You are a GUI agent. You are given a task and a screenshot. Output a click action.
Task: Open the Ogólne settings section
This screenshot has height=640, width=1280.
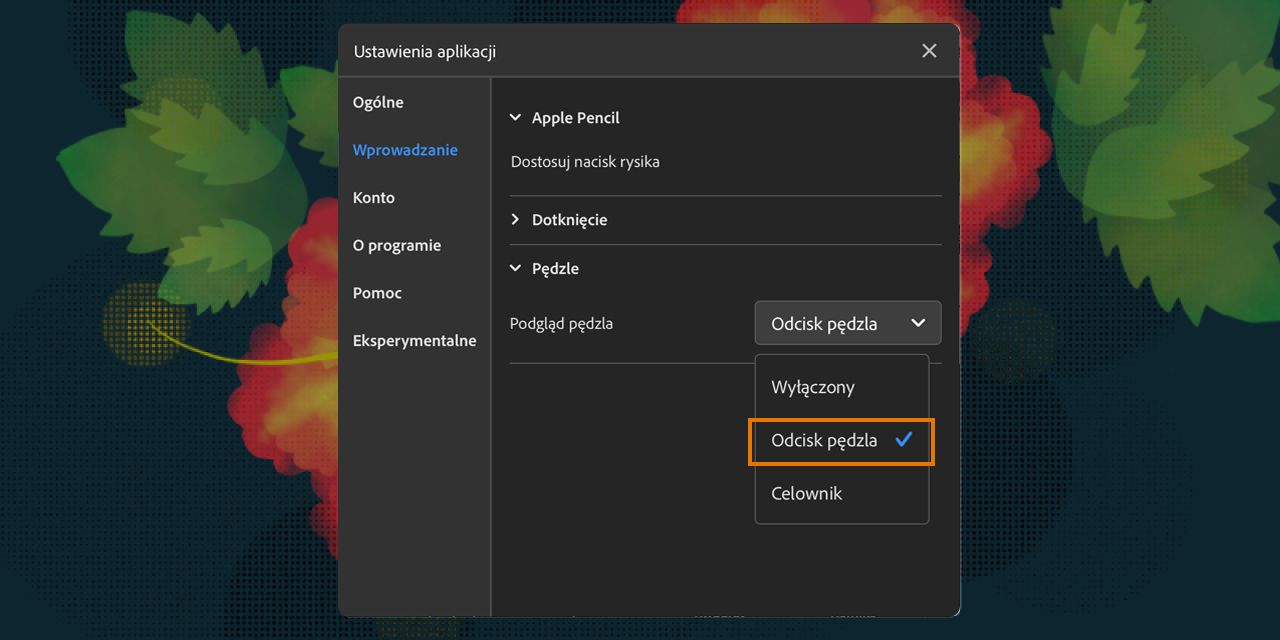coord(377,102)
